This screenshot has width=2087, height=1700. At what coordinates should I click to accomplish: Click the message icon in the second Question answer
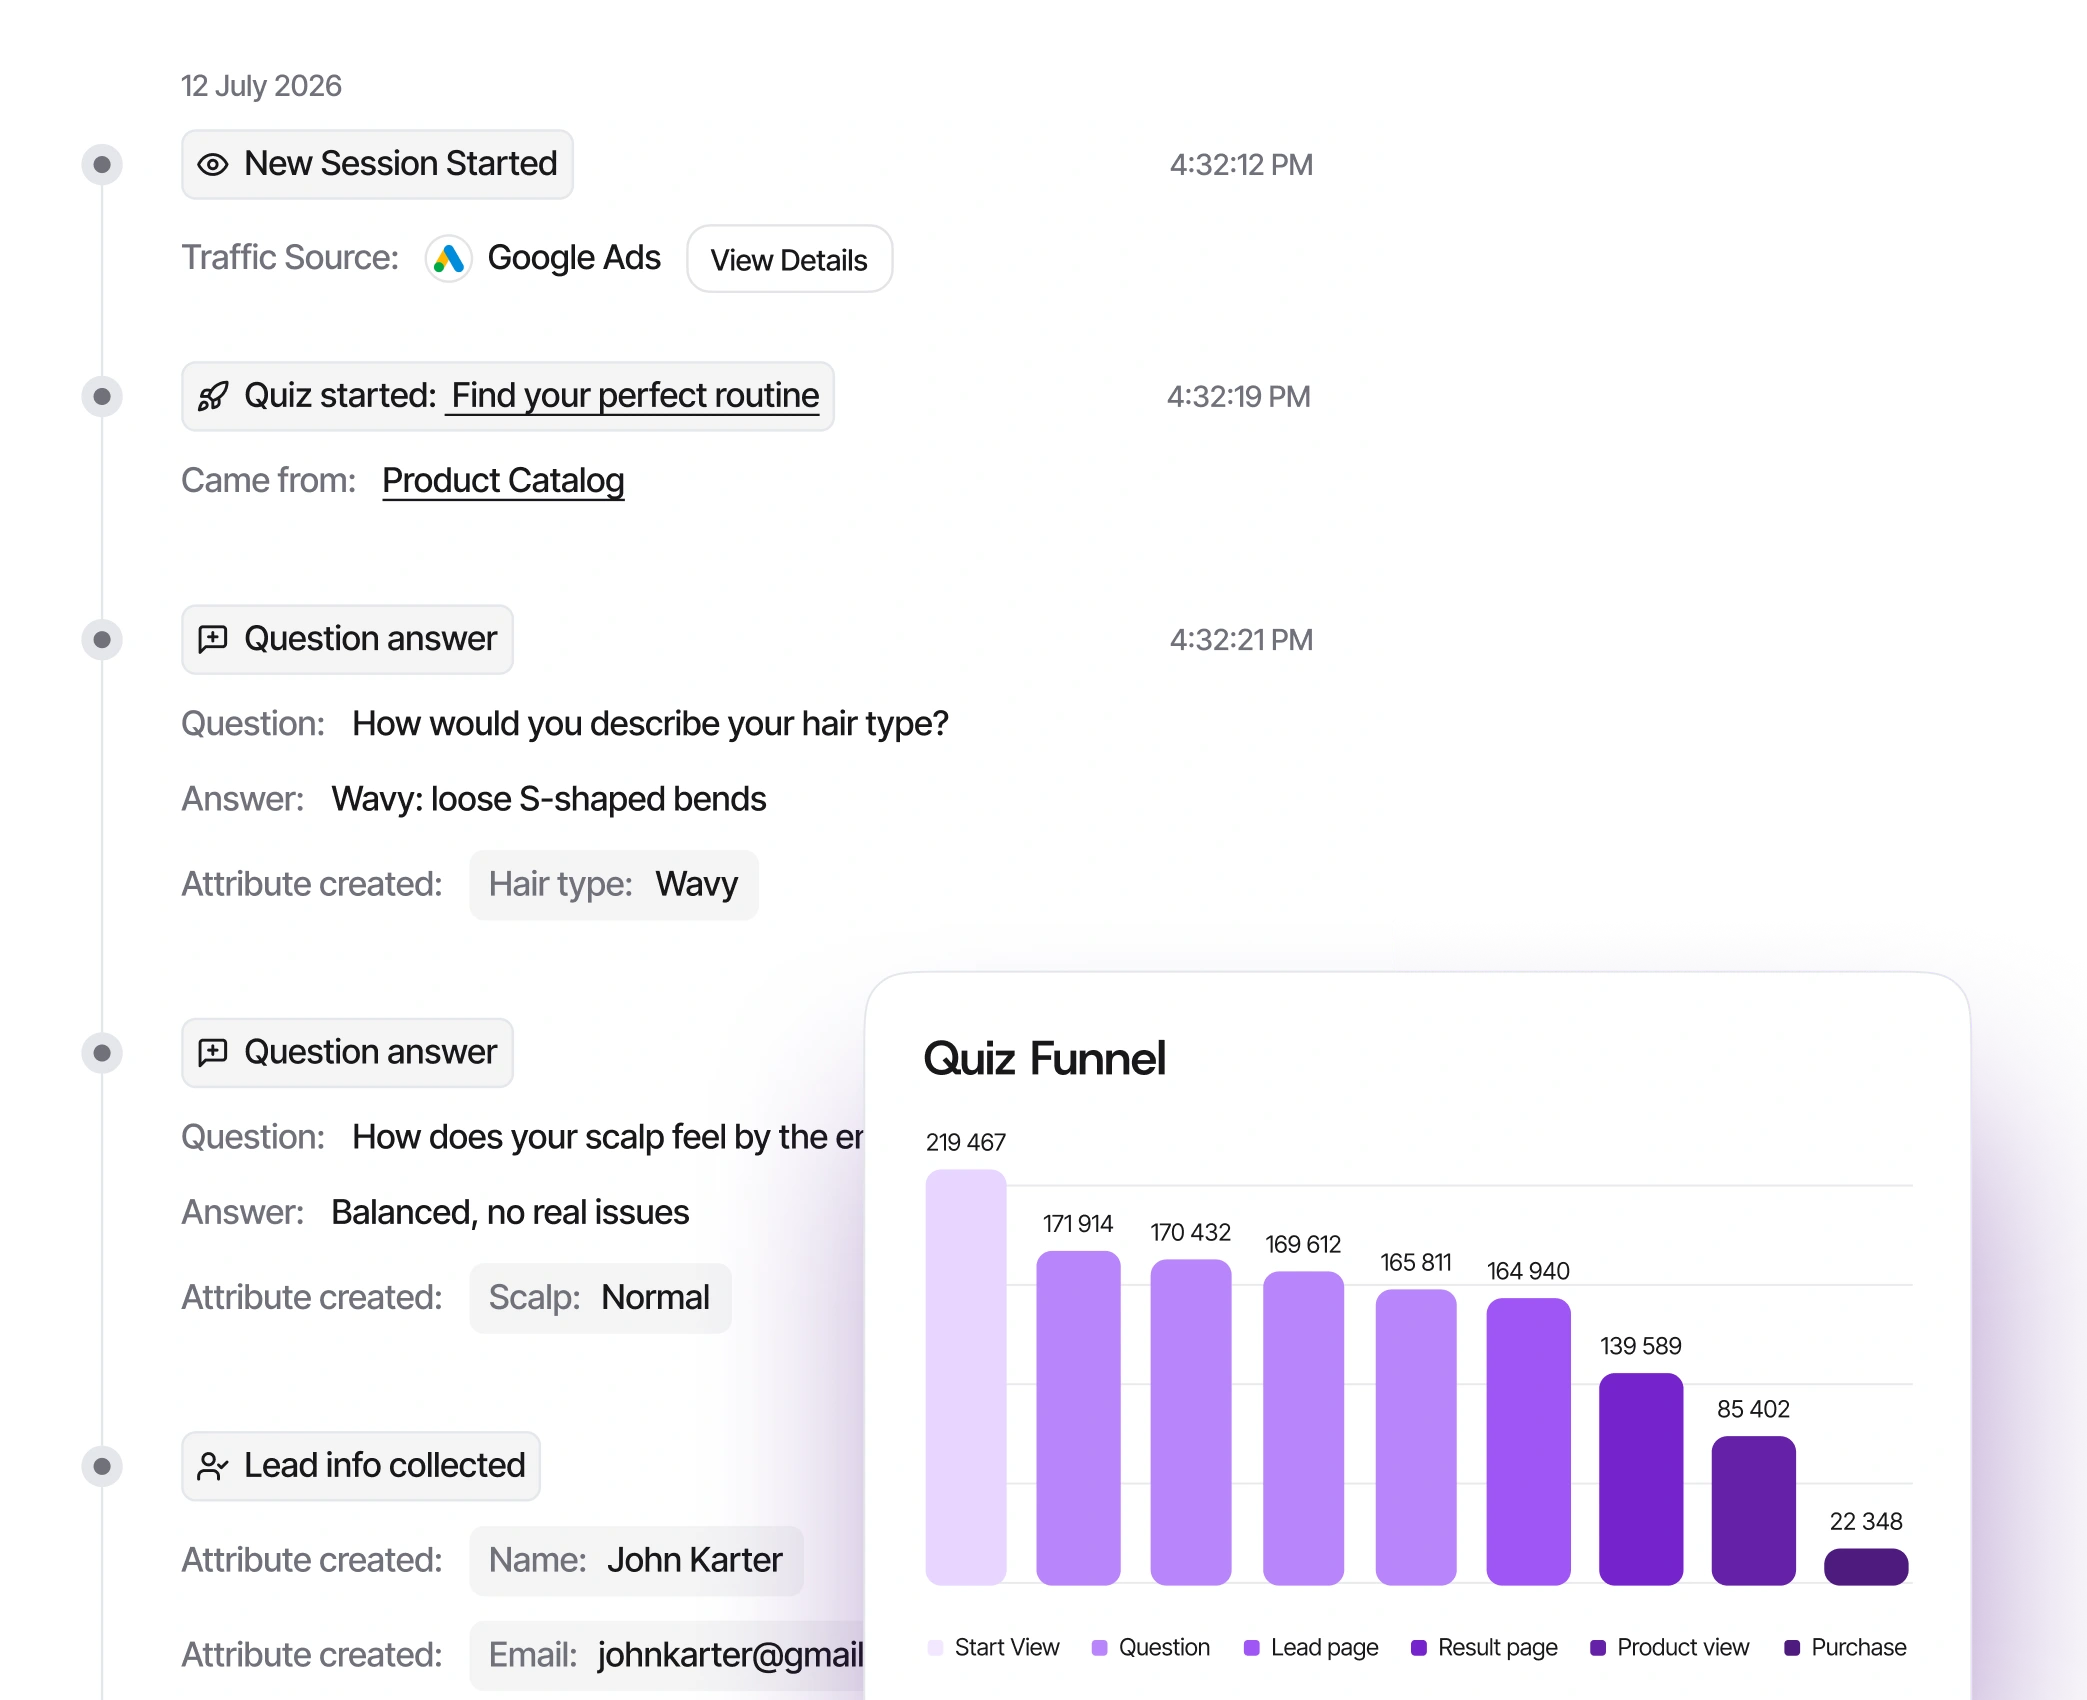[x=213, y=1052]
